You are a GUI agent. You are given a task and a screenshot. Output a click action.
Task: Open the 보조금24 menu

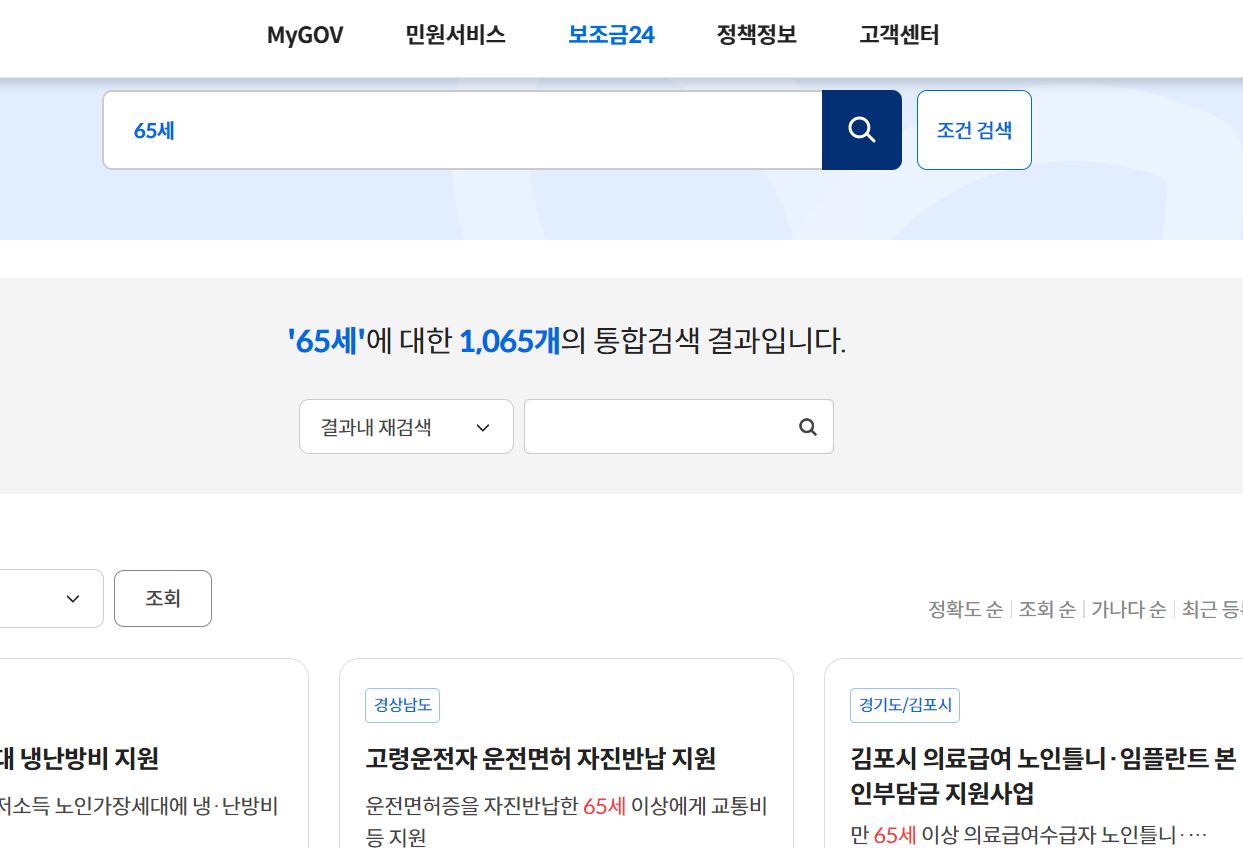click(611, 35)
